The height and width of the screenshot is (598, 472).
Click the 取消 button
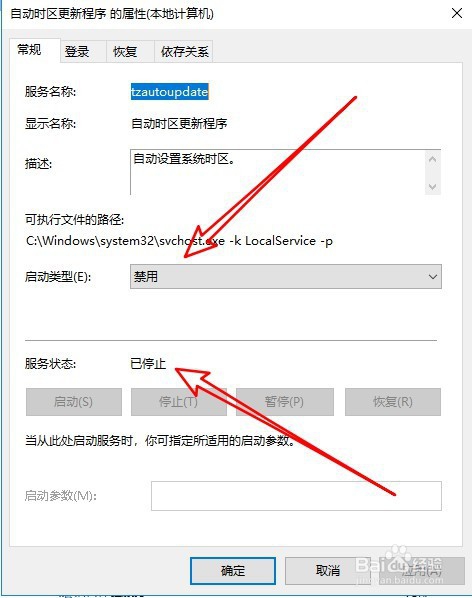tap(328, 571)
